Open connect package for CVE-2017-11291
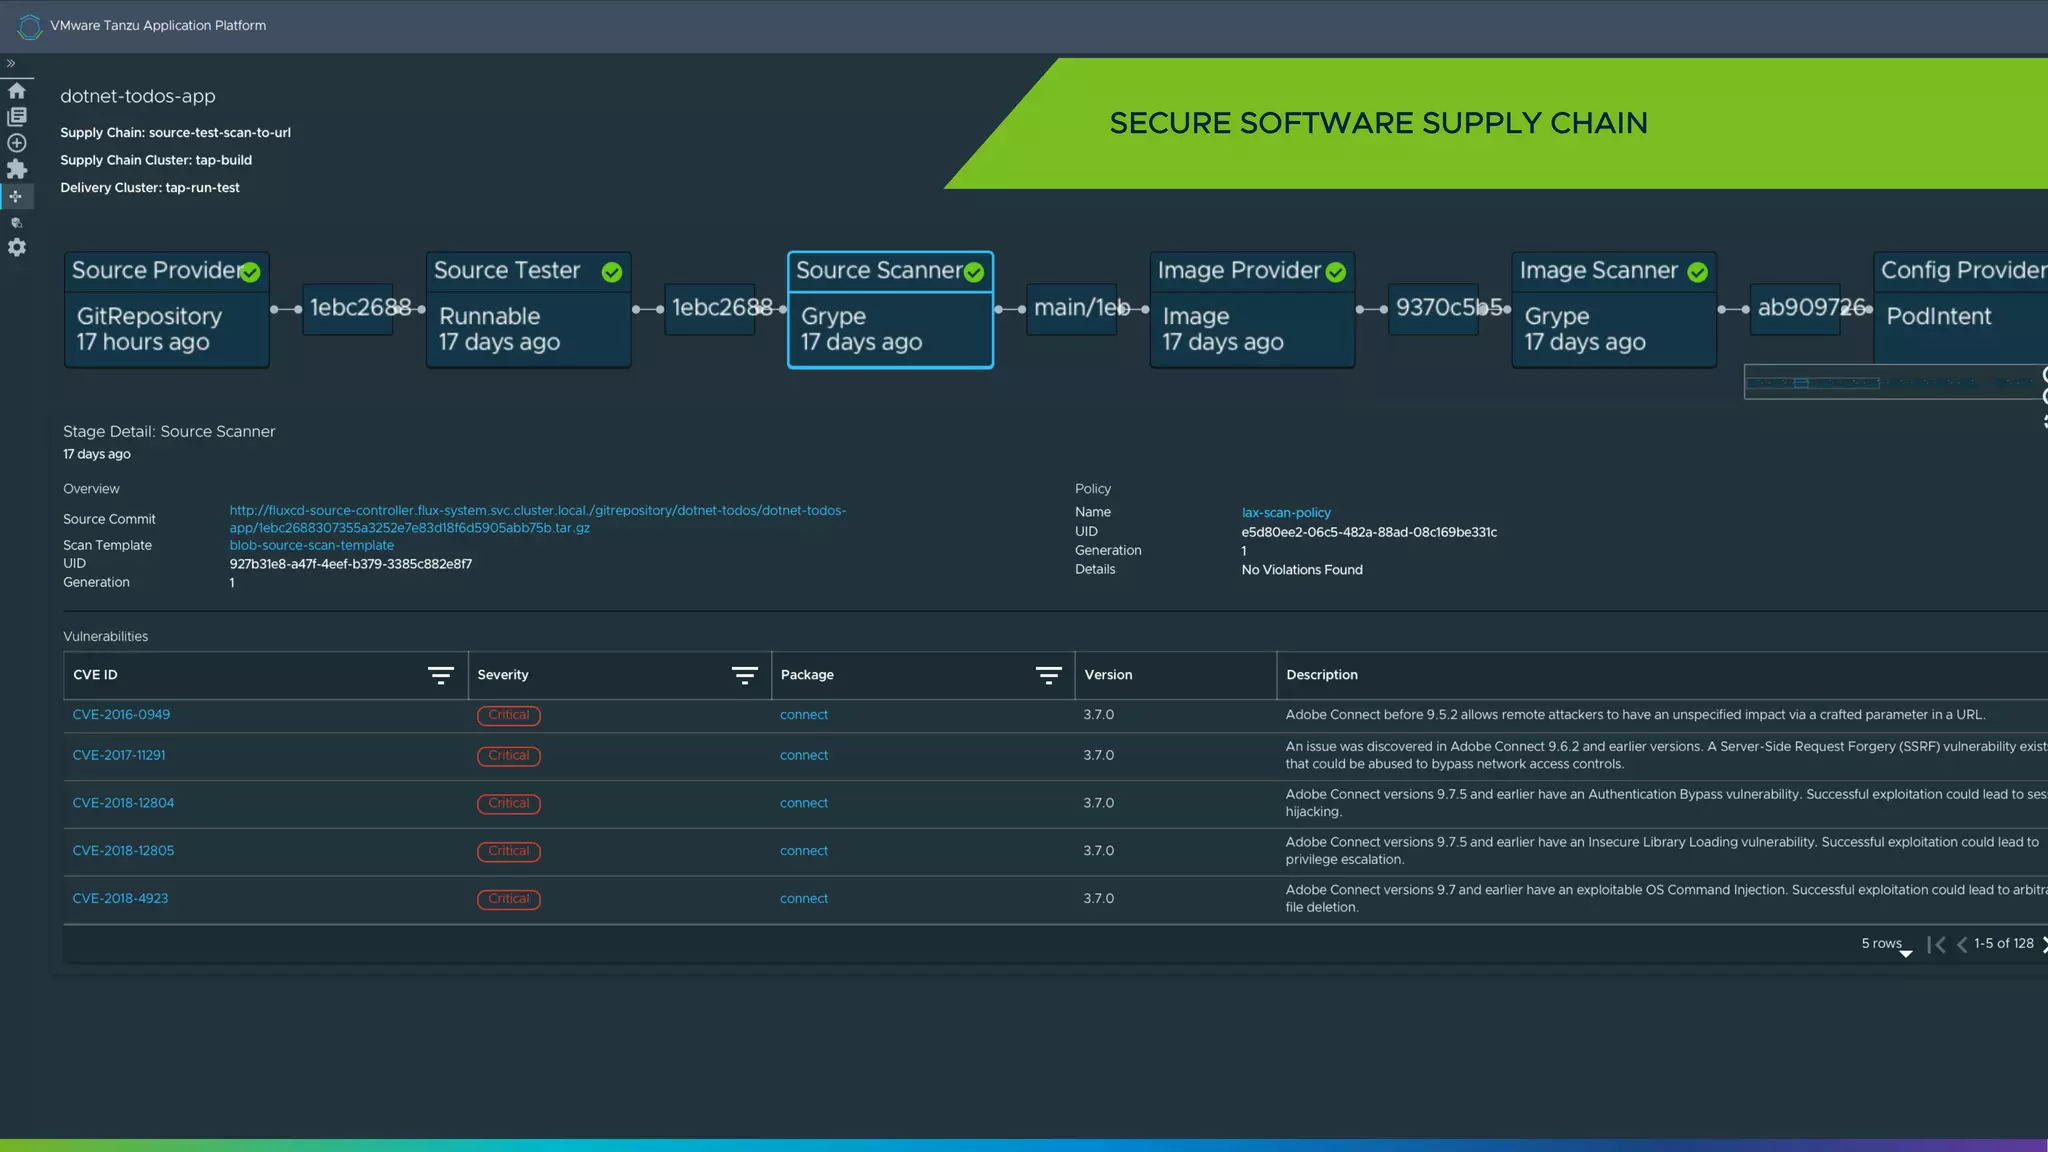Image resolution: width=2048 pixels, height=1152 pixels. (804, 756)
